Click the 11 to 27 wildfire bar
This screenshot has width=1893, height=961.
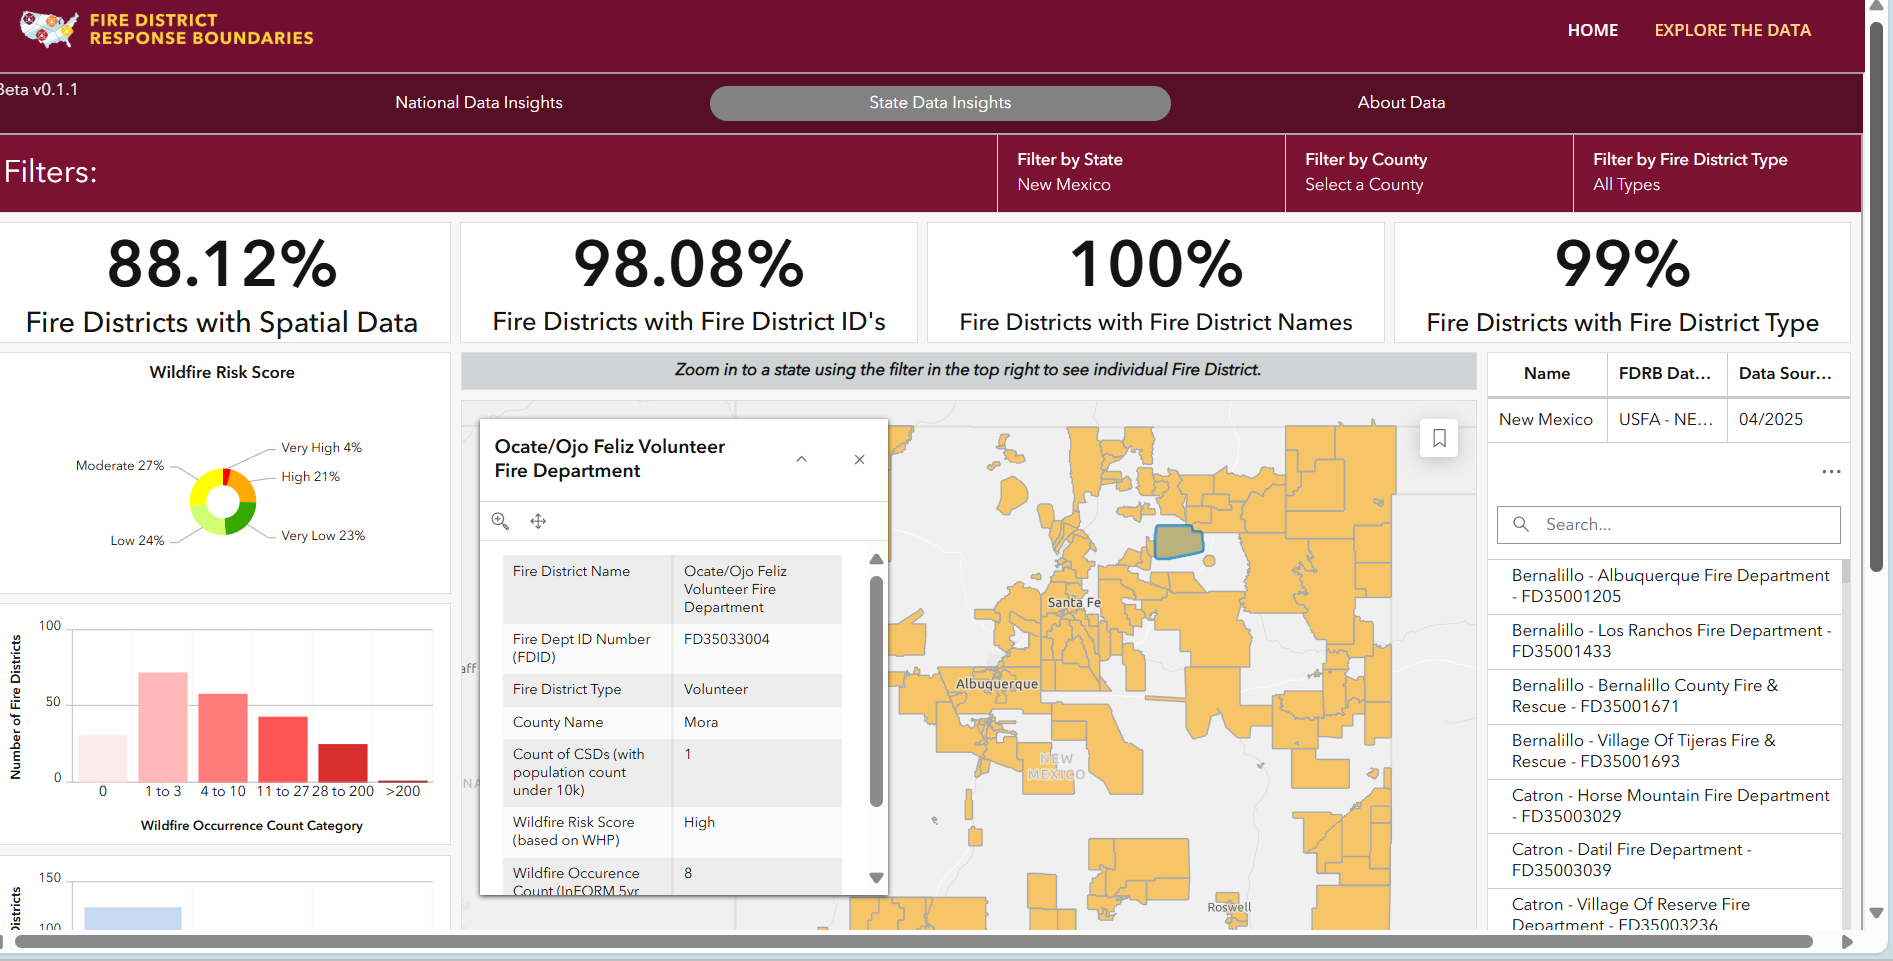tap(283, 749)
